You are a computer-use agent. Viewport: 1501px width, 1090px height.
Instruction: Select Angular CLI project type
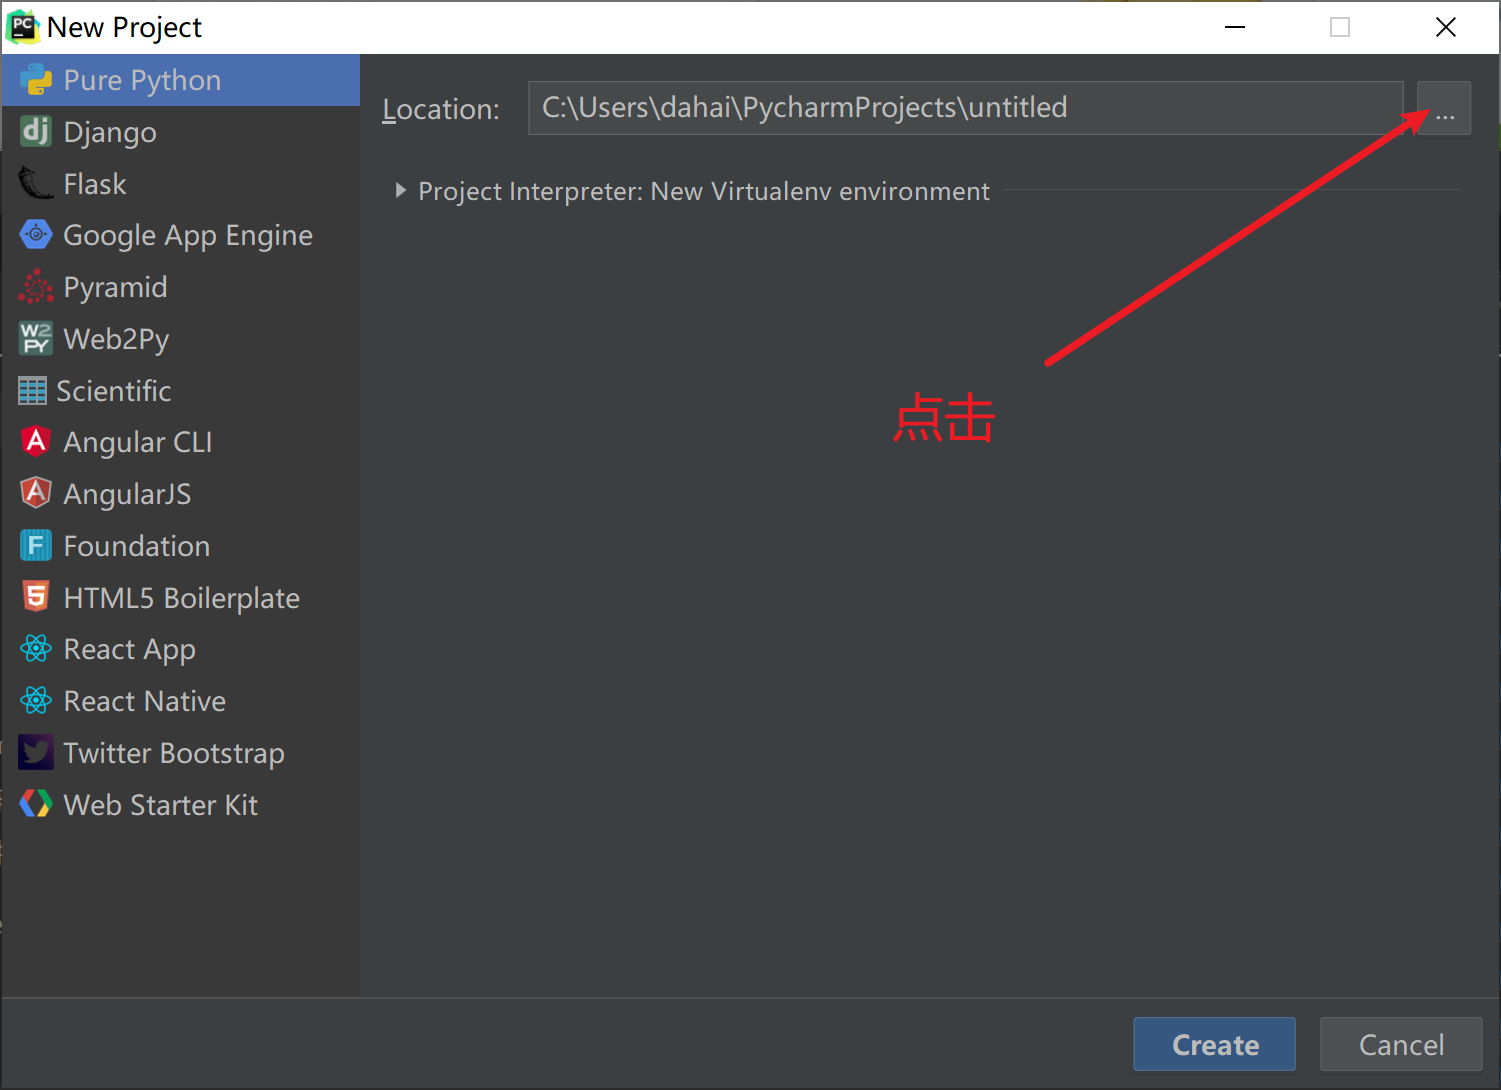[181, 442]
